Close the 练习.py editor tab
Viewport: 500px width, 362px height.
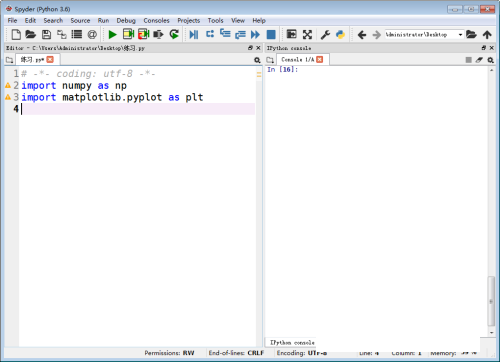50,59
